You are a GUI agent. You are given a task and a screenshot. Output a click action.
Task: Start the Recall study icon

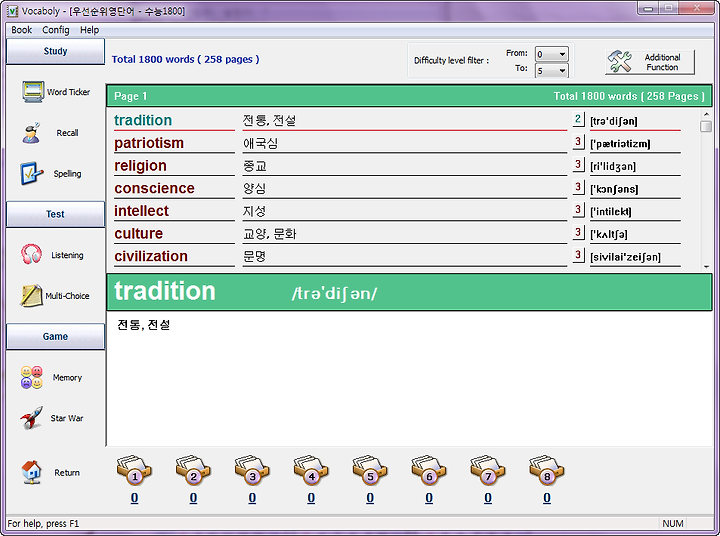pos(31,133)
